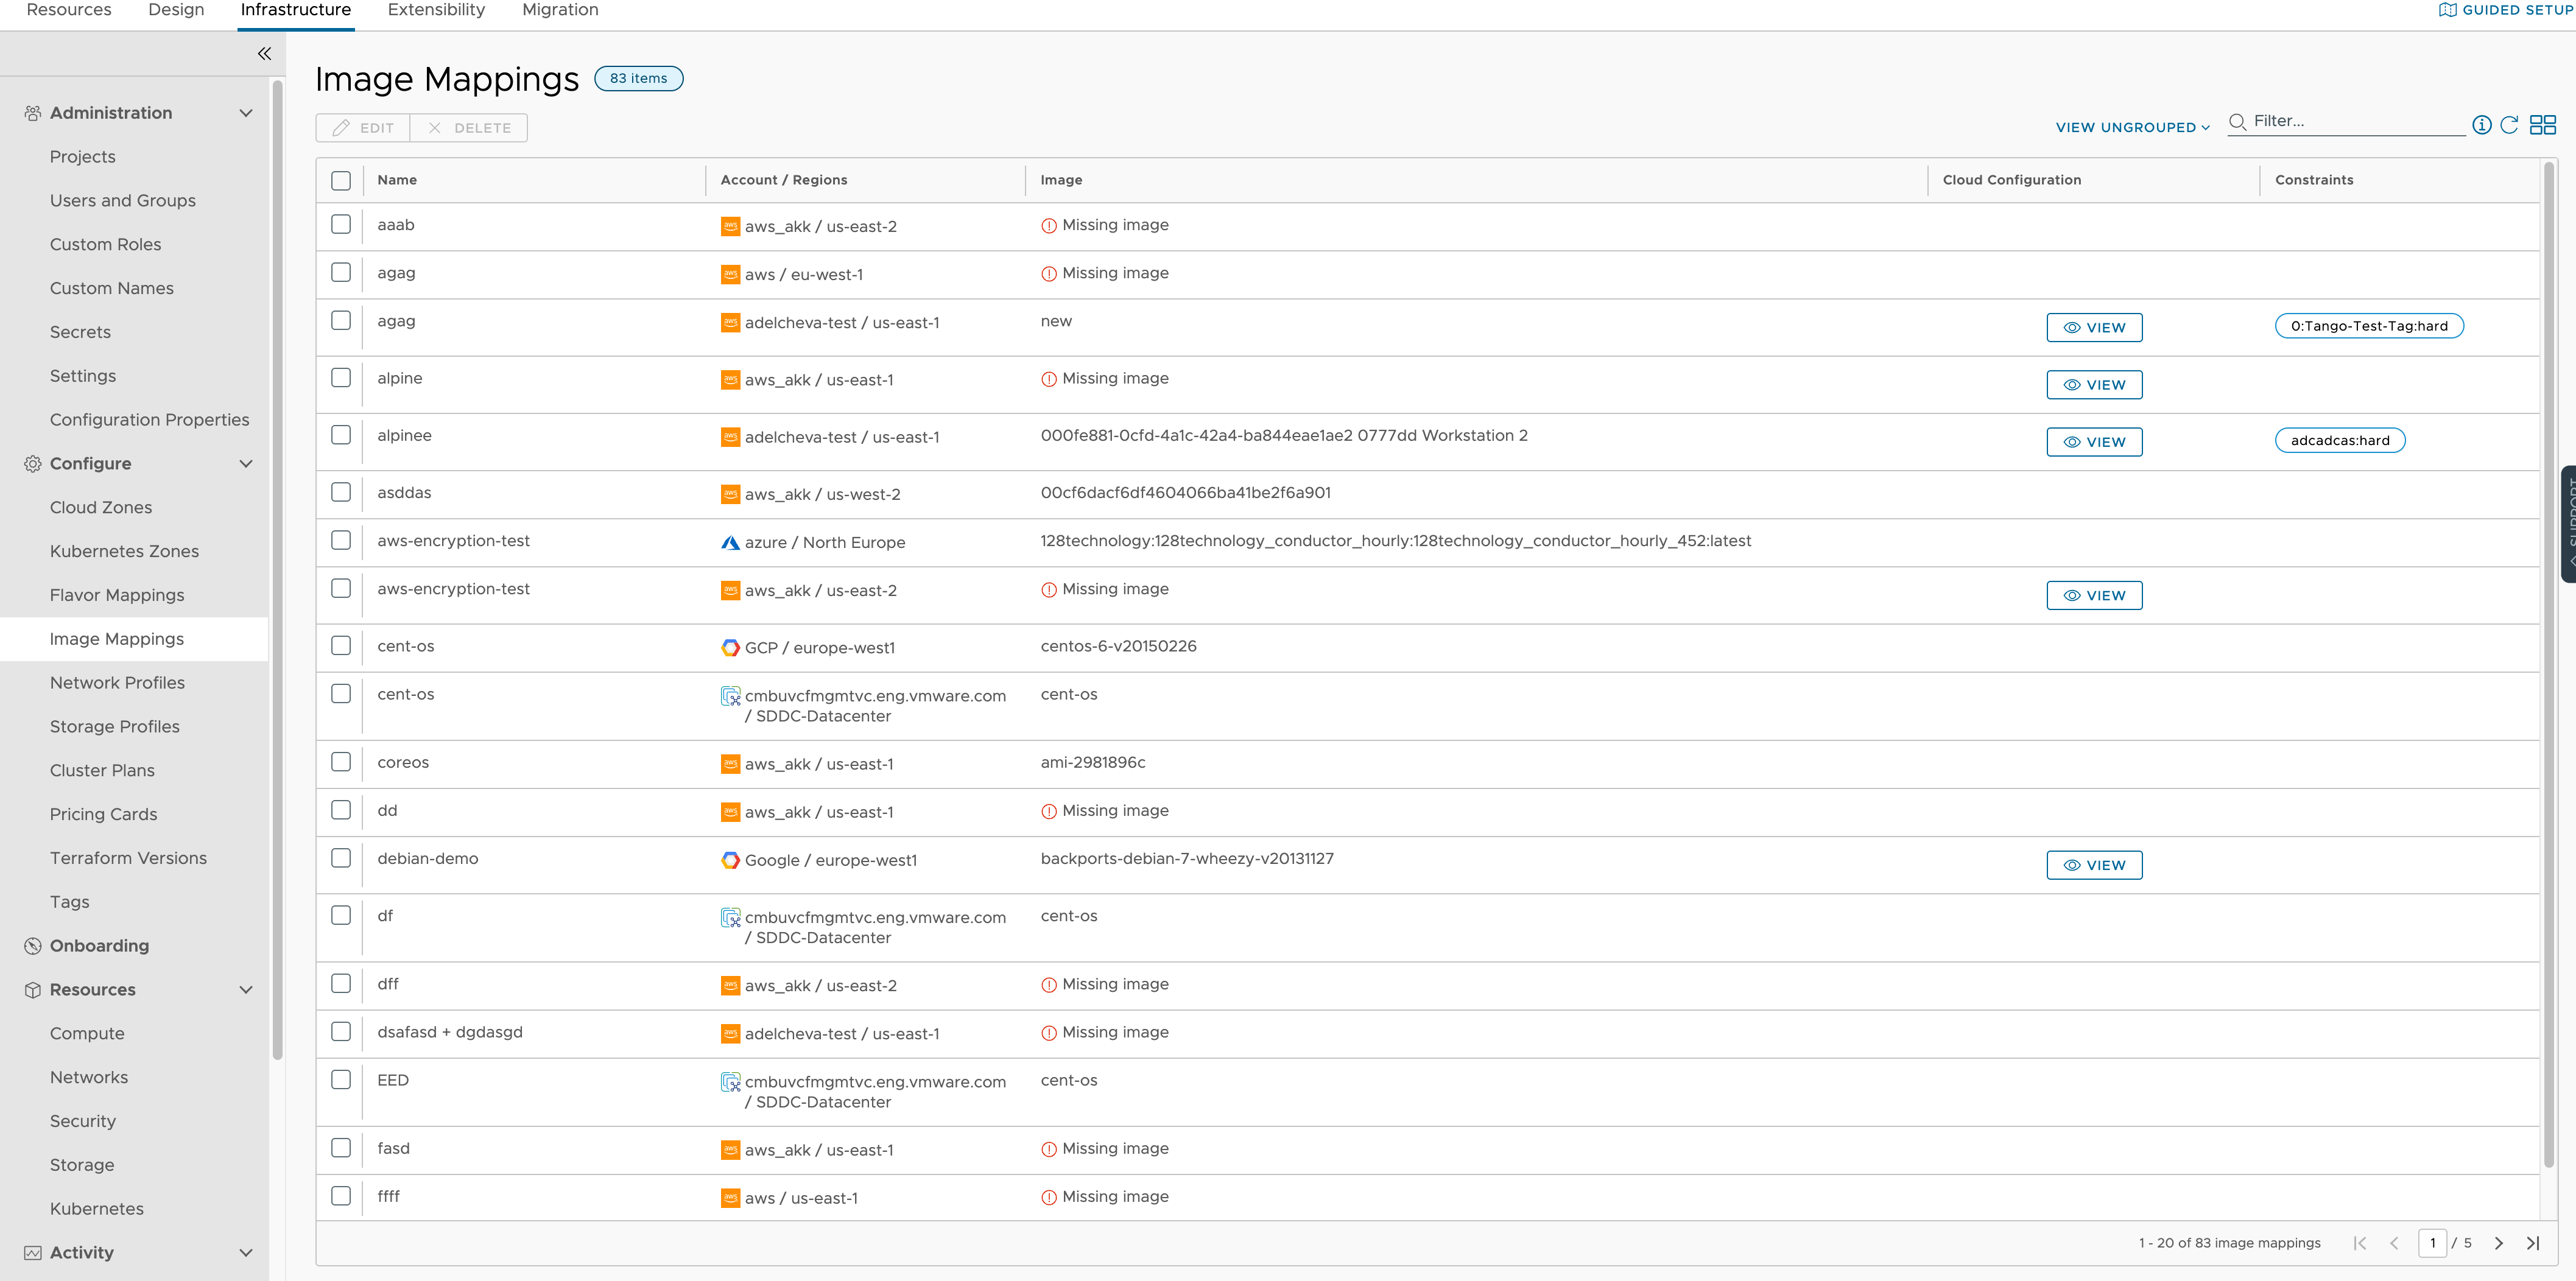Click DELETE button in the toolbar
The image size is (2576, 1281).
tap(471, 127)
